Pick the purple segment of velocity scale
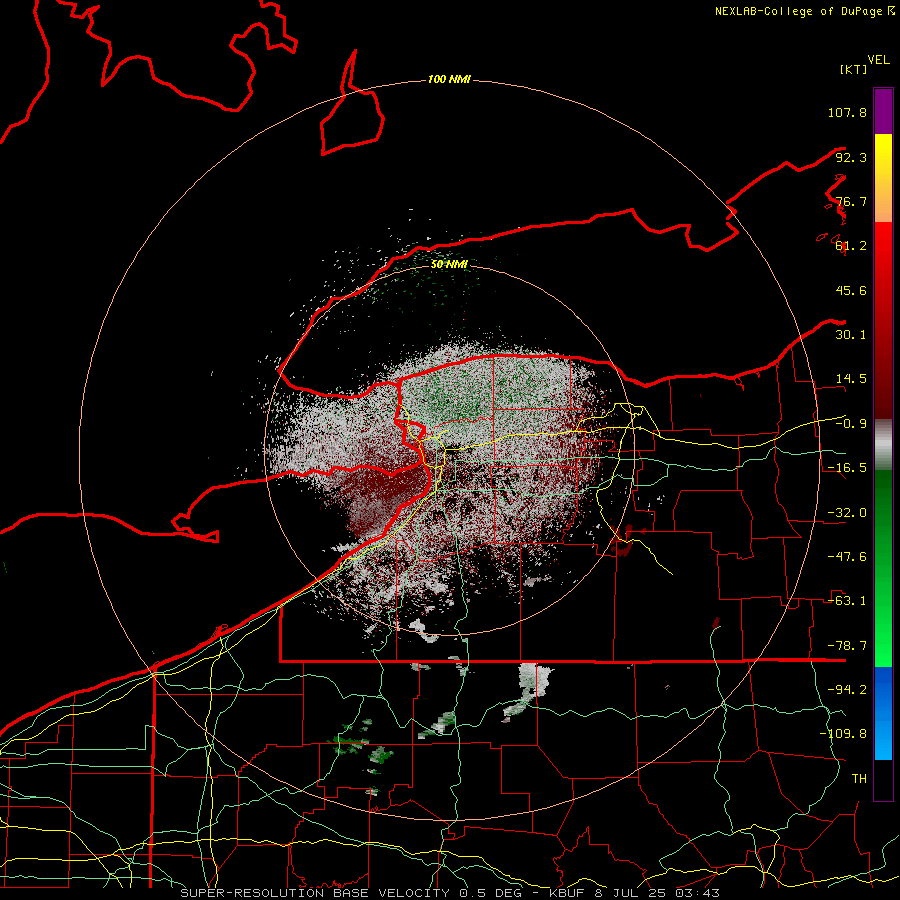This screenshot has height=900, width=900. tap(883, 111)
